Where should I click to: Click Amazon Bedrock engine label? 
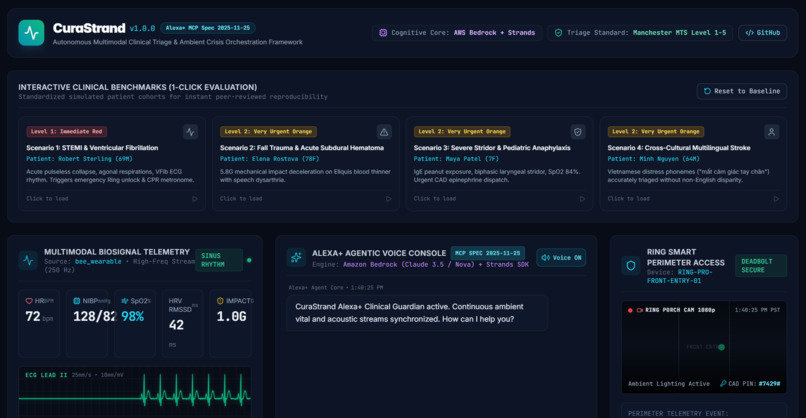tap(435, 265)
